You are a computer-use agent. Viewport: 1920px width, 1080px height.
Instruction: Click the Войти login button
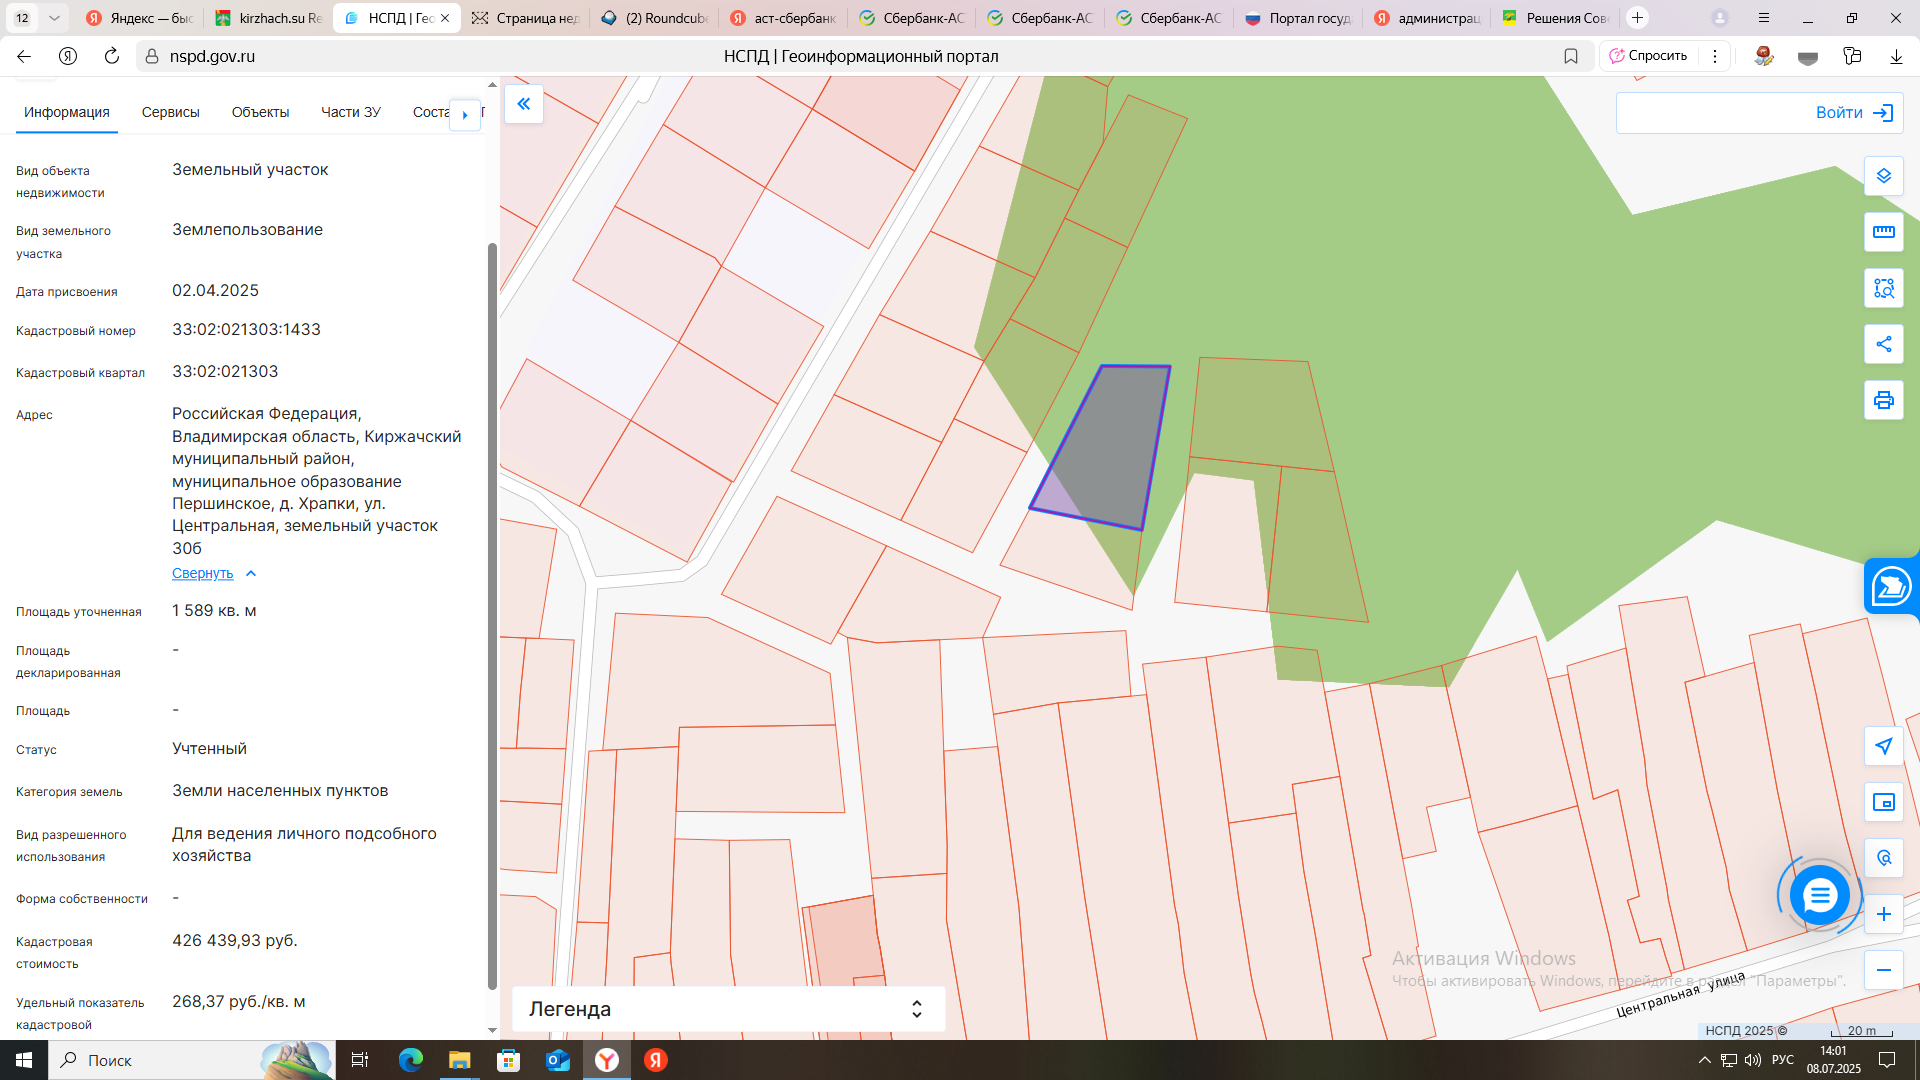pyautogui.click(x=1853, y=113)
